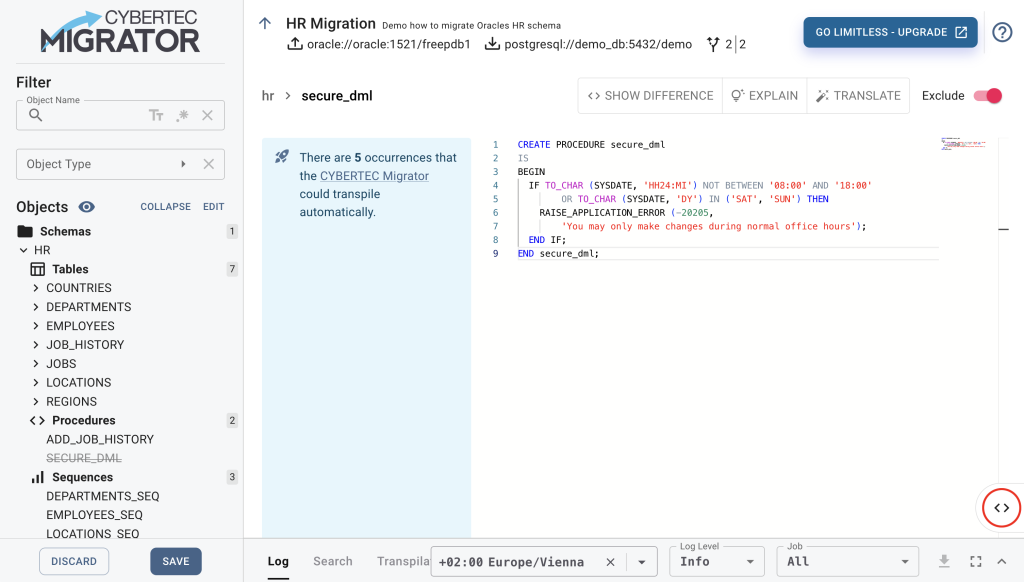
Task: Click EDIT in the Objects header
Action: tap(214, 206)
